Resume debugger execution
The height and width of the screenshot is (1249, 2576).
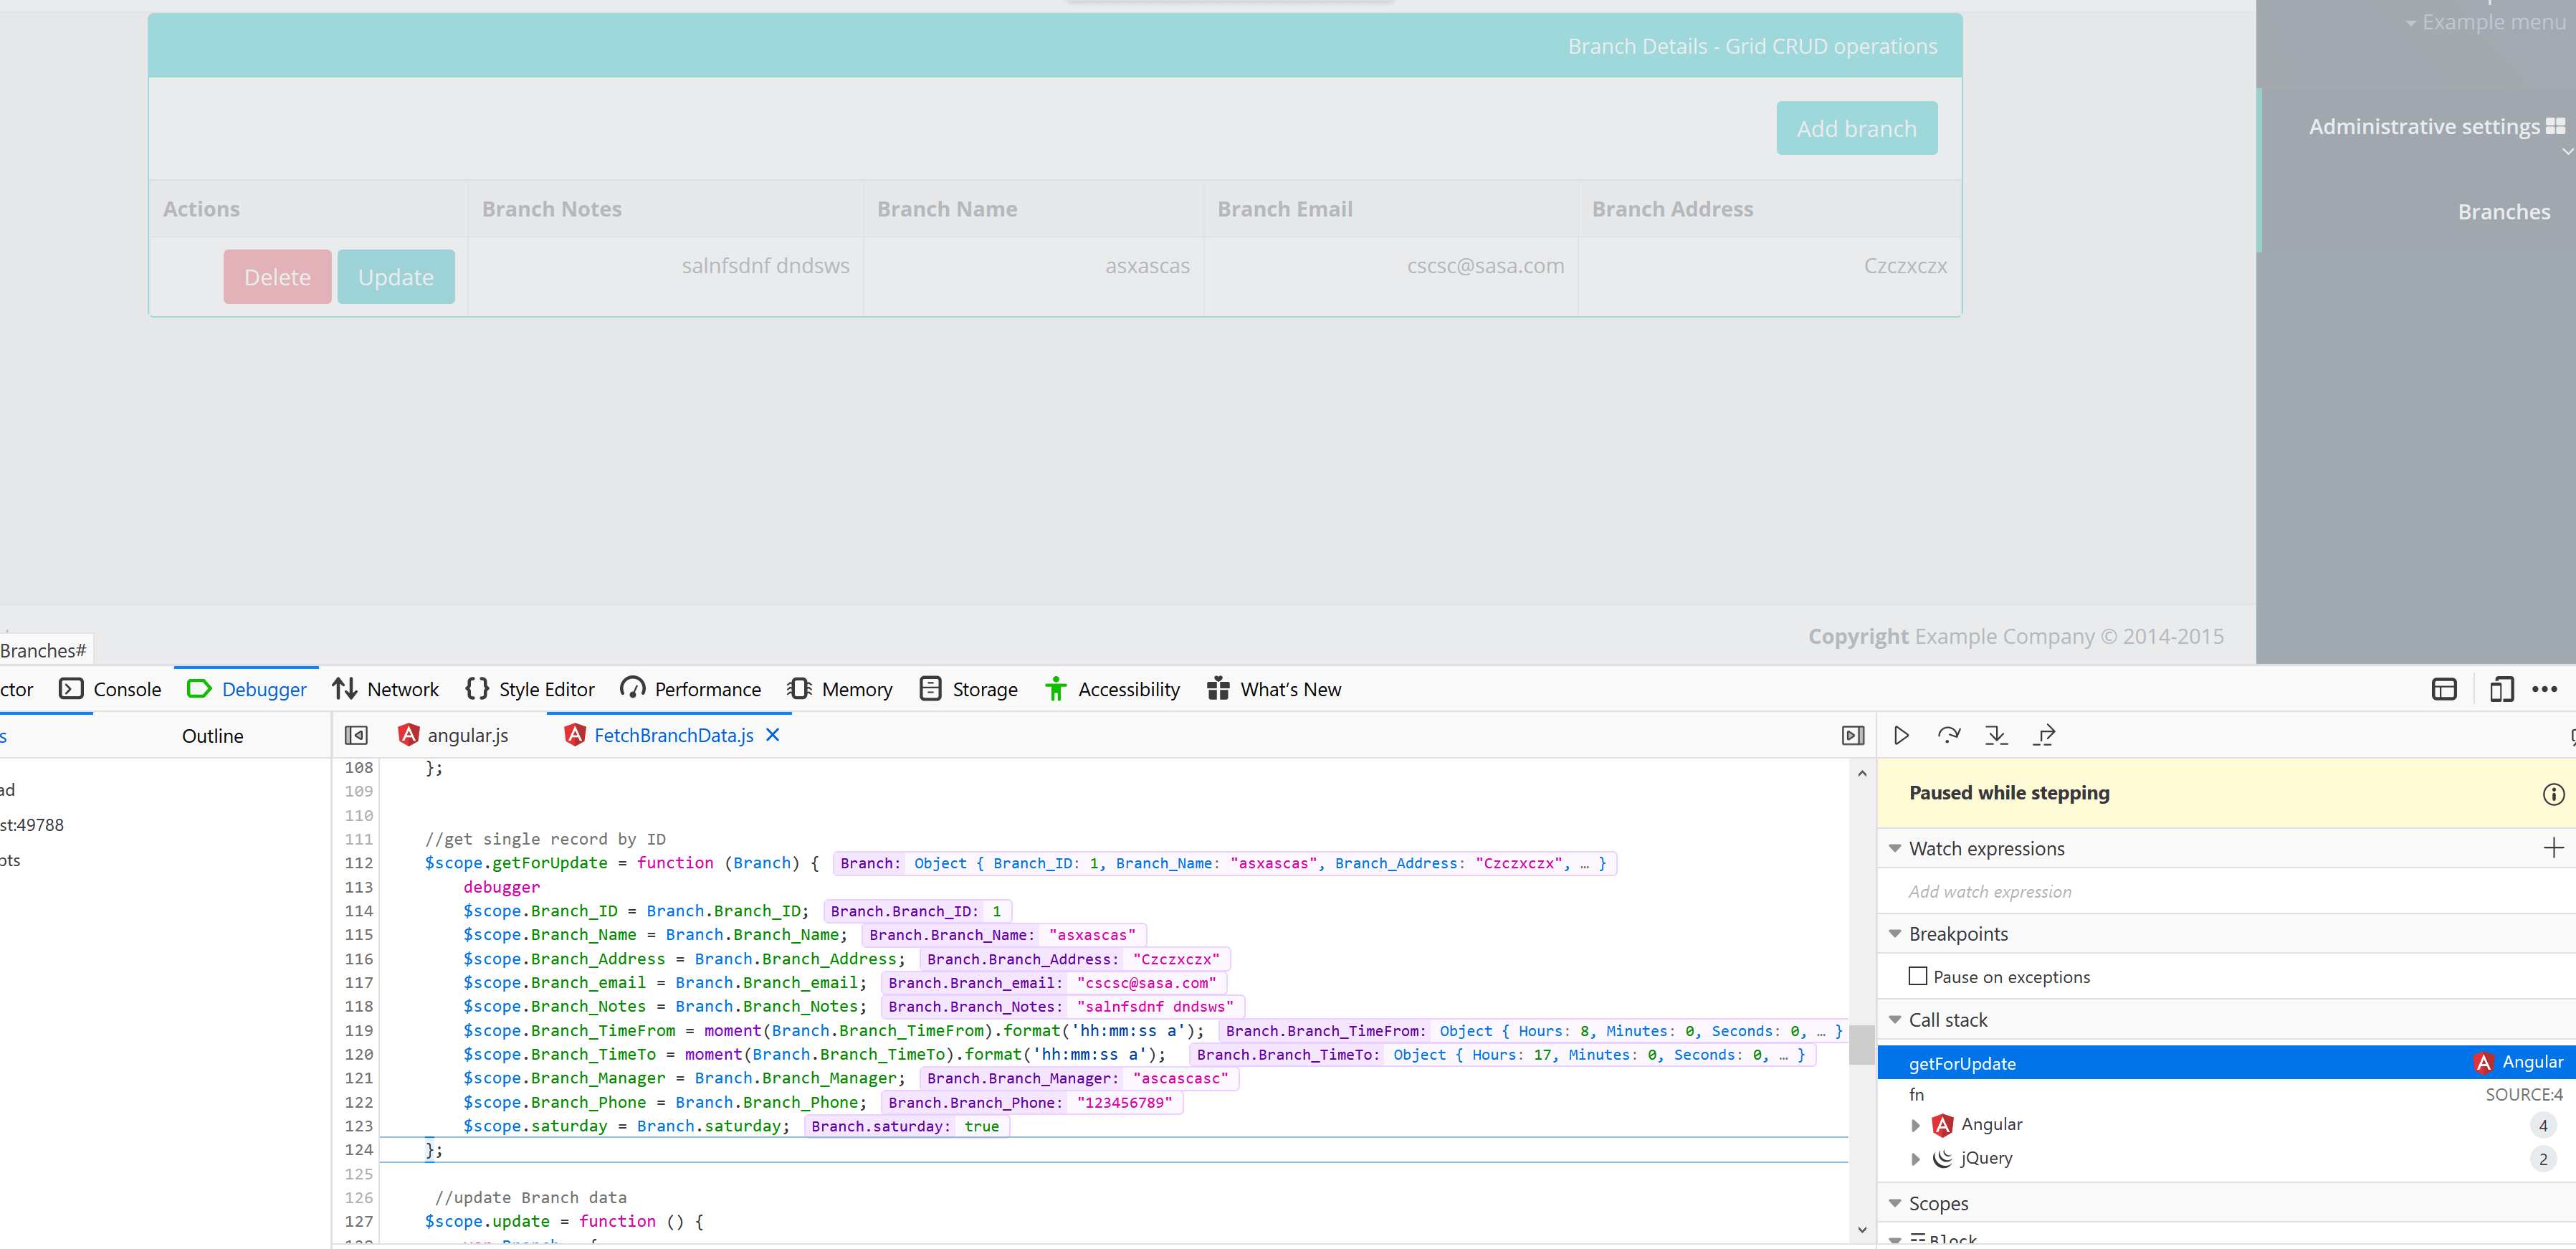[1901, 736]
